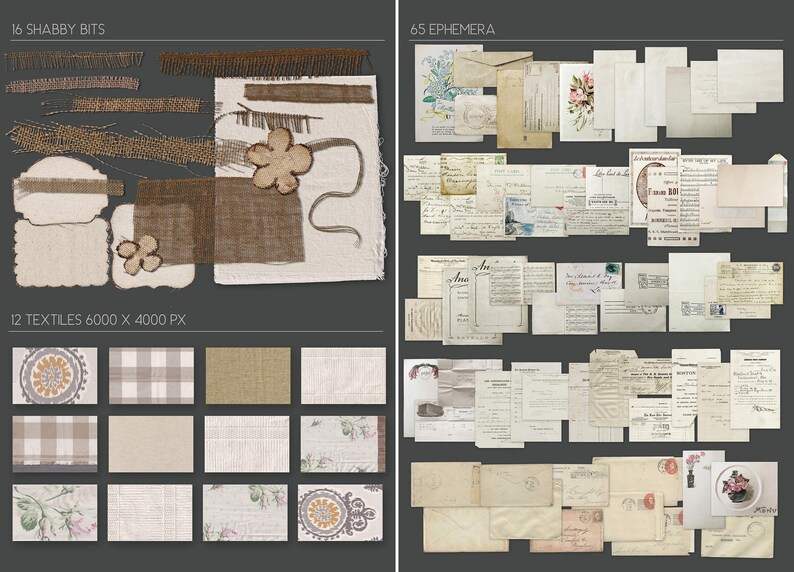Select the light gingham plaid textile
Image resolution: width=794 pixels, height=572 pixels.
click(x=151, y=376)
